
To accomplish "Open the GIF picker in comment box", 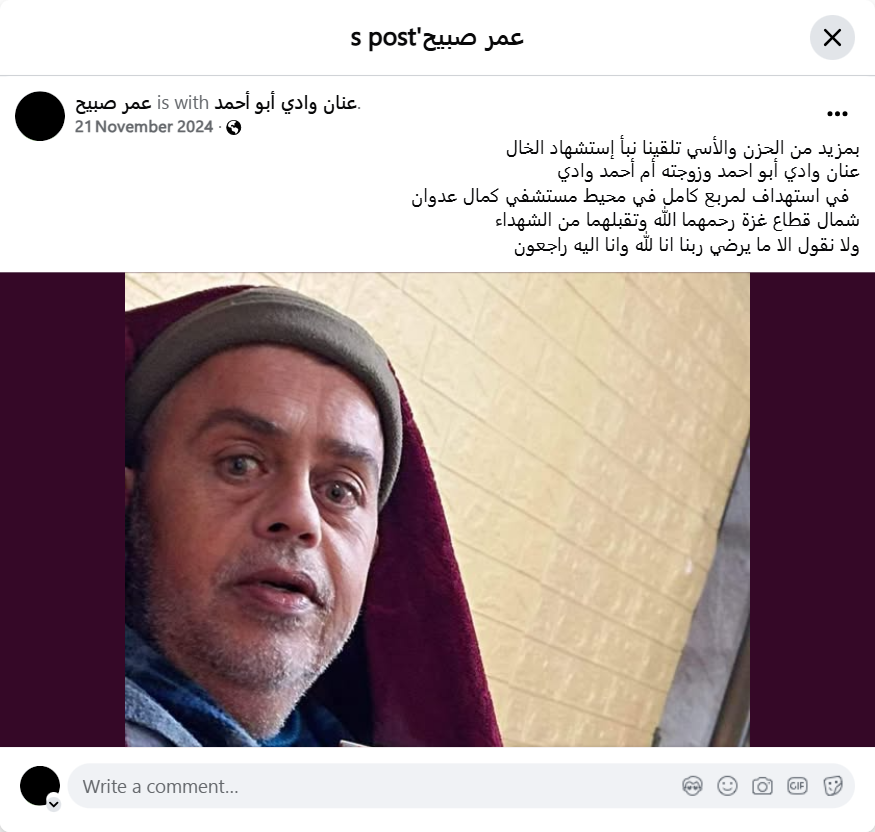I will click(x=797, y=786).
